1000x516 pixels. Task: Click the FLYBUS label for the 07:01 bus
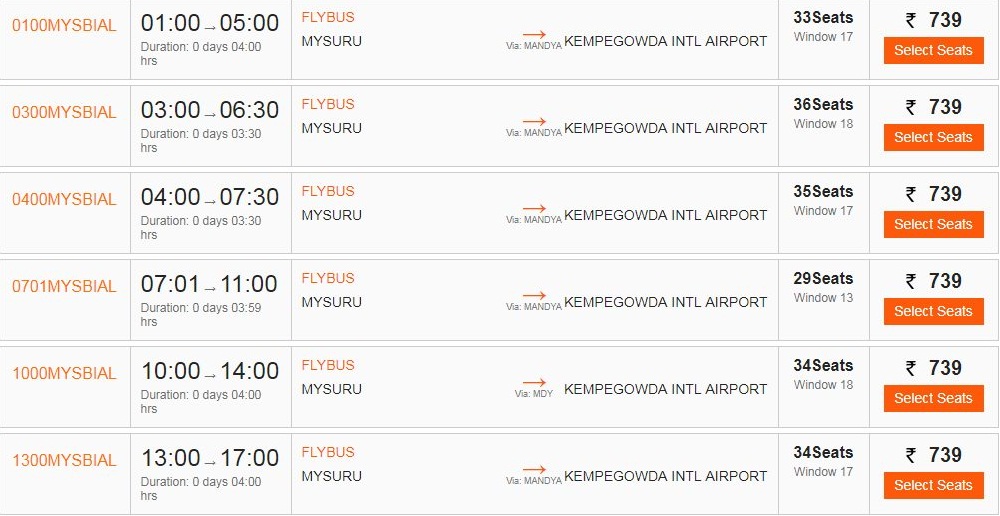pyautogui.click(x=328, y=278)
